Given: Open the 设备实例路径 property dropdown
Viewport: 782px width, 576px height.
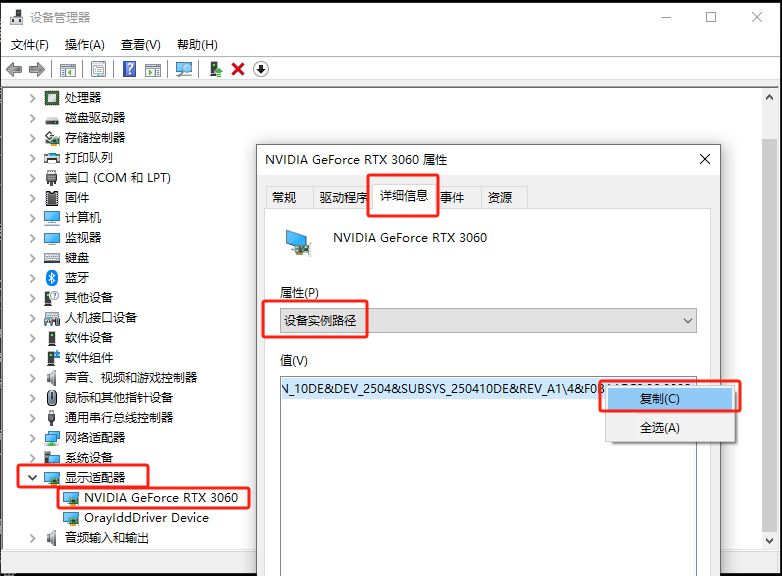Looking at the screenshot, I should coord(488,321).
